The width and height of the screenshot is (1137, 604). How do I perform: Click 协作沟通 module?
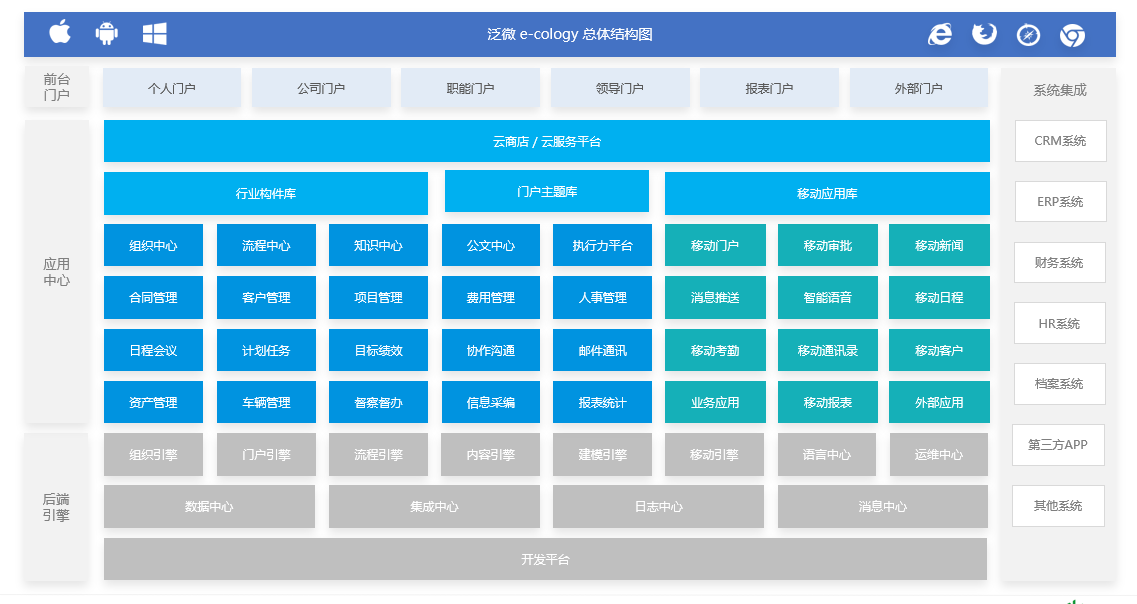pos(491,350)
